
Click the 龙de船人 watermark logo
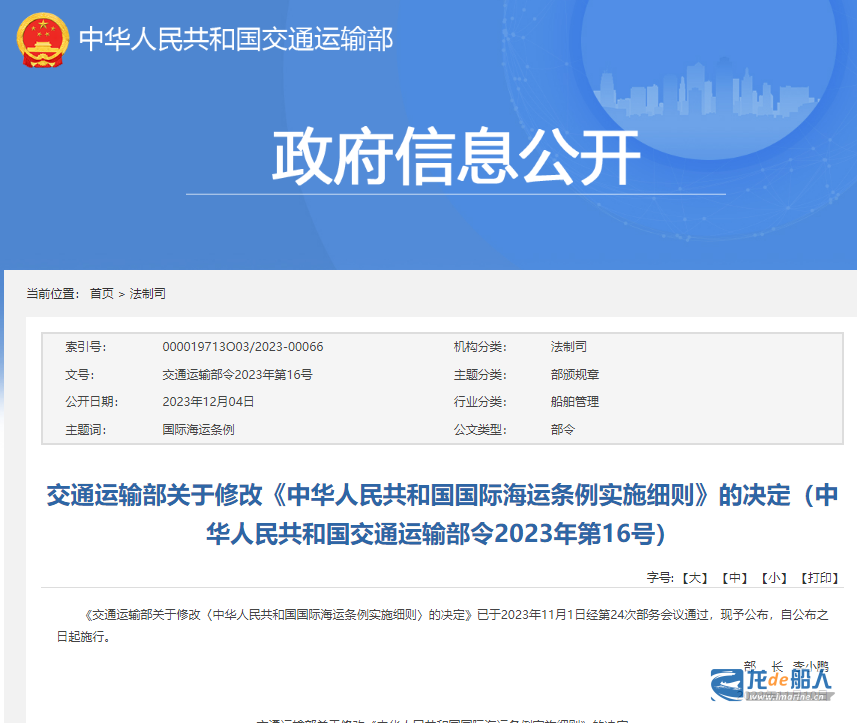(771, 685)
